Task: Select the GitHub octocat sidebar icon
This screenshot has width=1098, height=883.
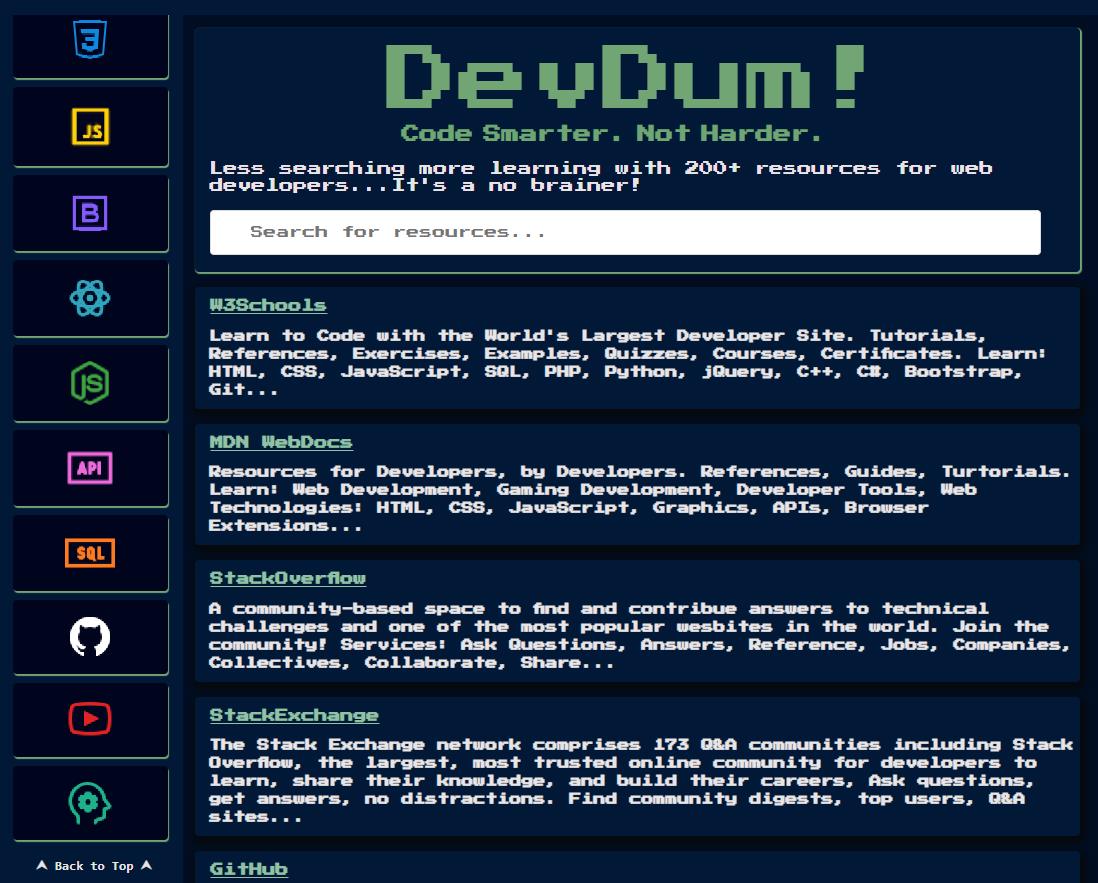Action: 90,637
